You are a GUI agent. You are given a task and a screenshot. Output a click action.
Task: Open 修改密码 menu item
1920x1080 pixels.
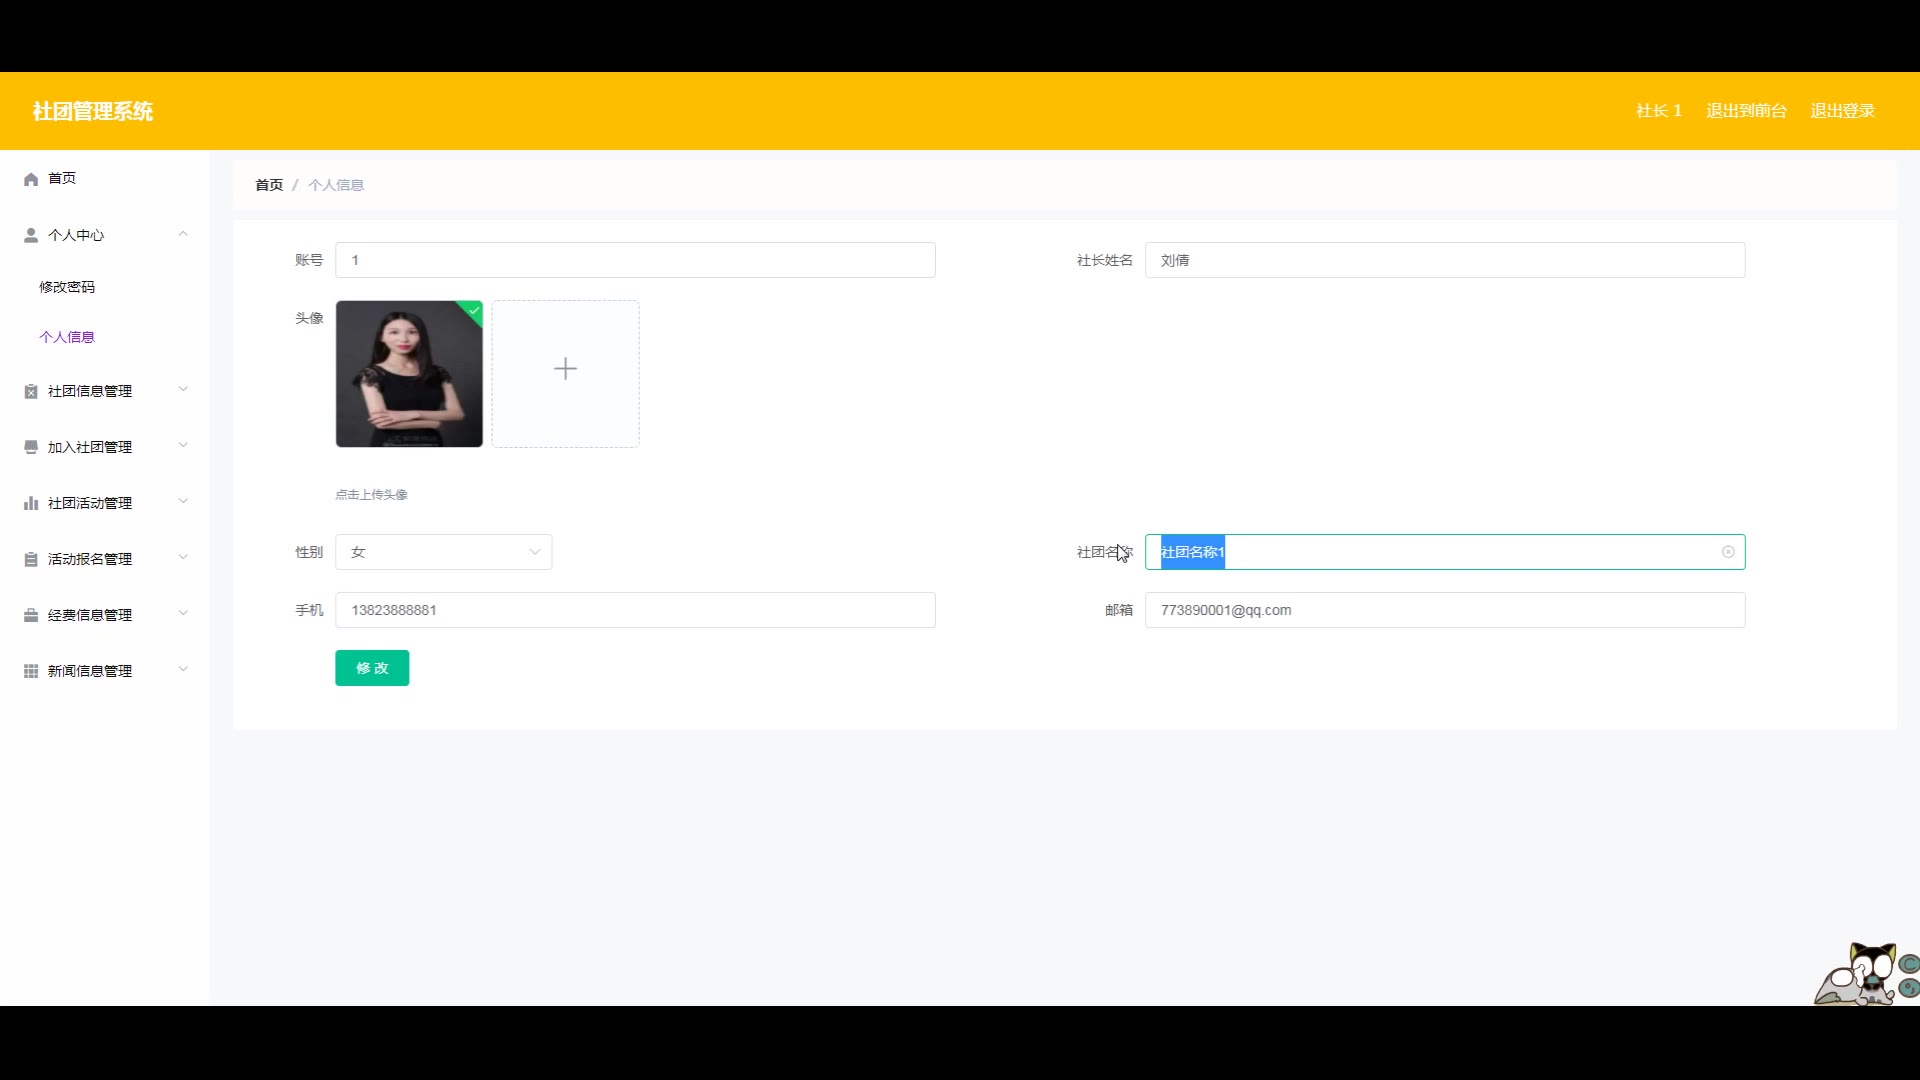coord(67,287)
